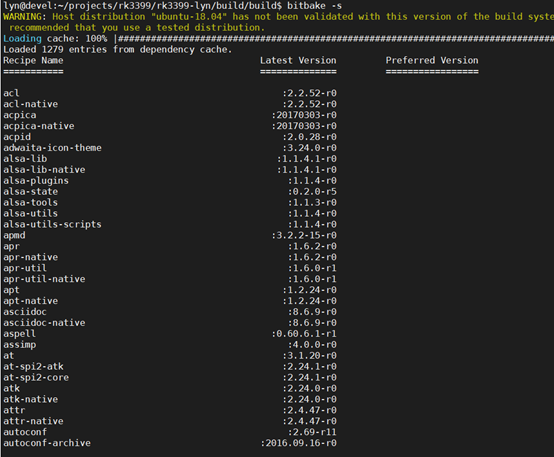Click version ':1.1.3-r0' for alsa-tools
The height and width of the screenshot is (457, 554).
pyautogui.click(x=312, y=203)
